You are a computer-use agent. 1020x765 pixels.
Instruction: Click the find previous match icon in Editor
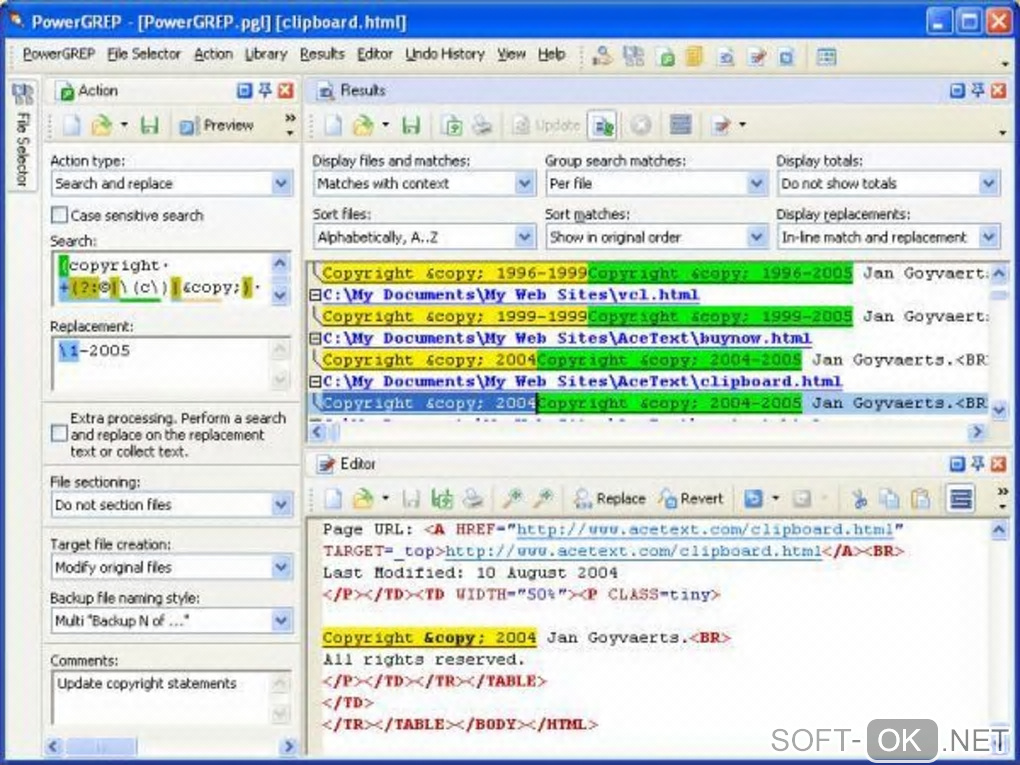pos(513,499)
